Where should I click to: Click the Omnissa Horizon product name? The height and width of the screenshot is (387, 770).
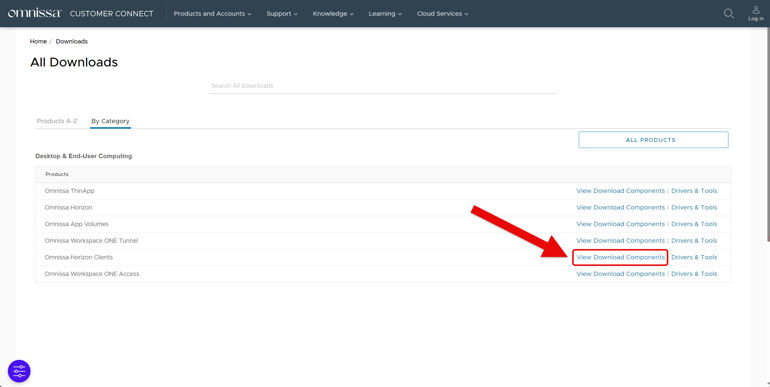68,207
